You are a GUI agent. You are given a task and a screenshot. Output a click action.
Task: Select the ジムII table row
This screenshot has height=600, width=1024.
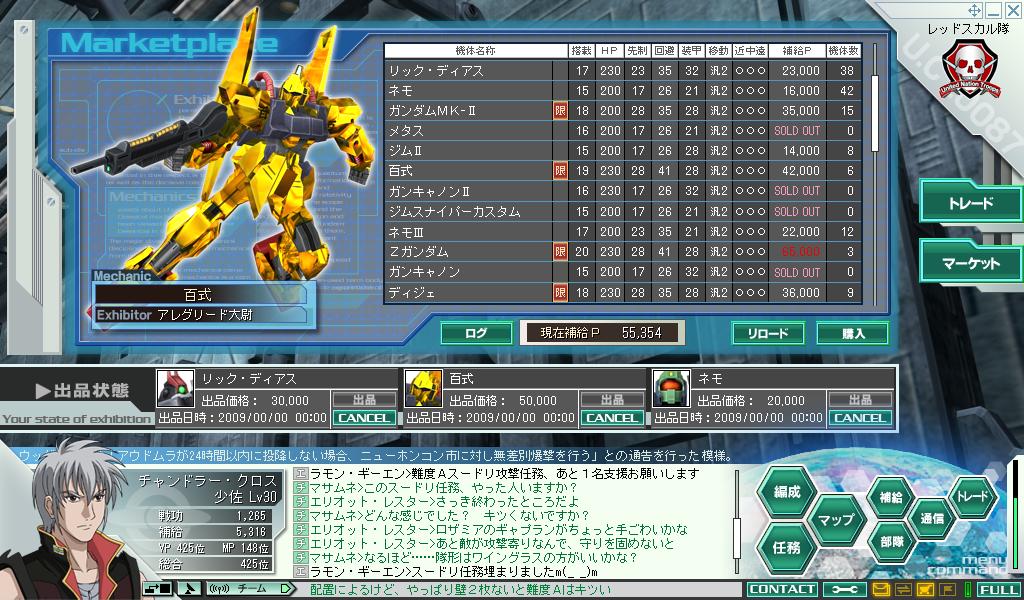(623, 151)
